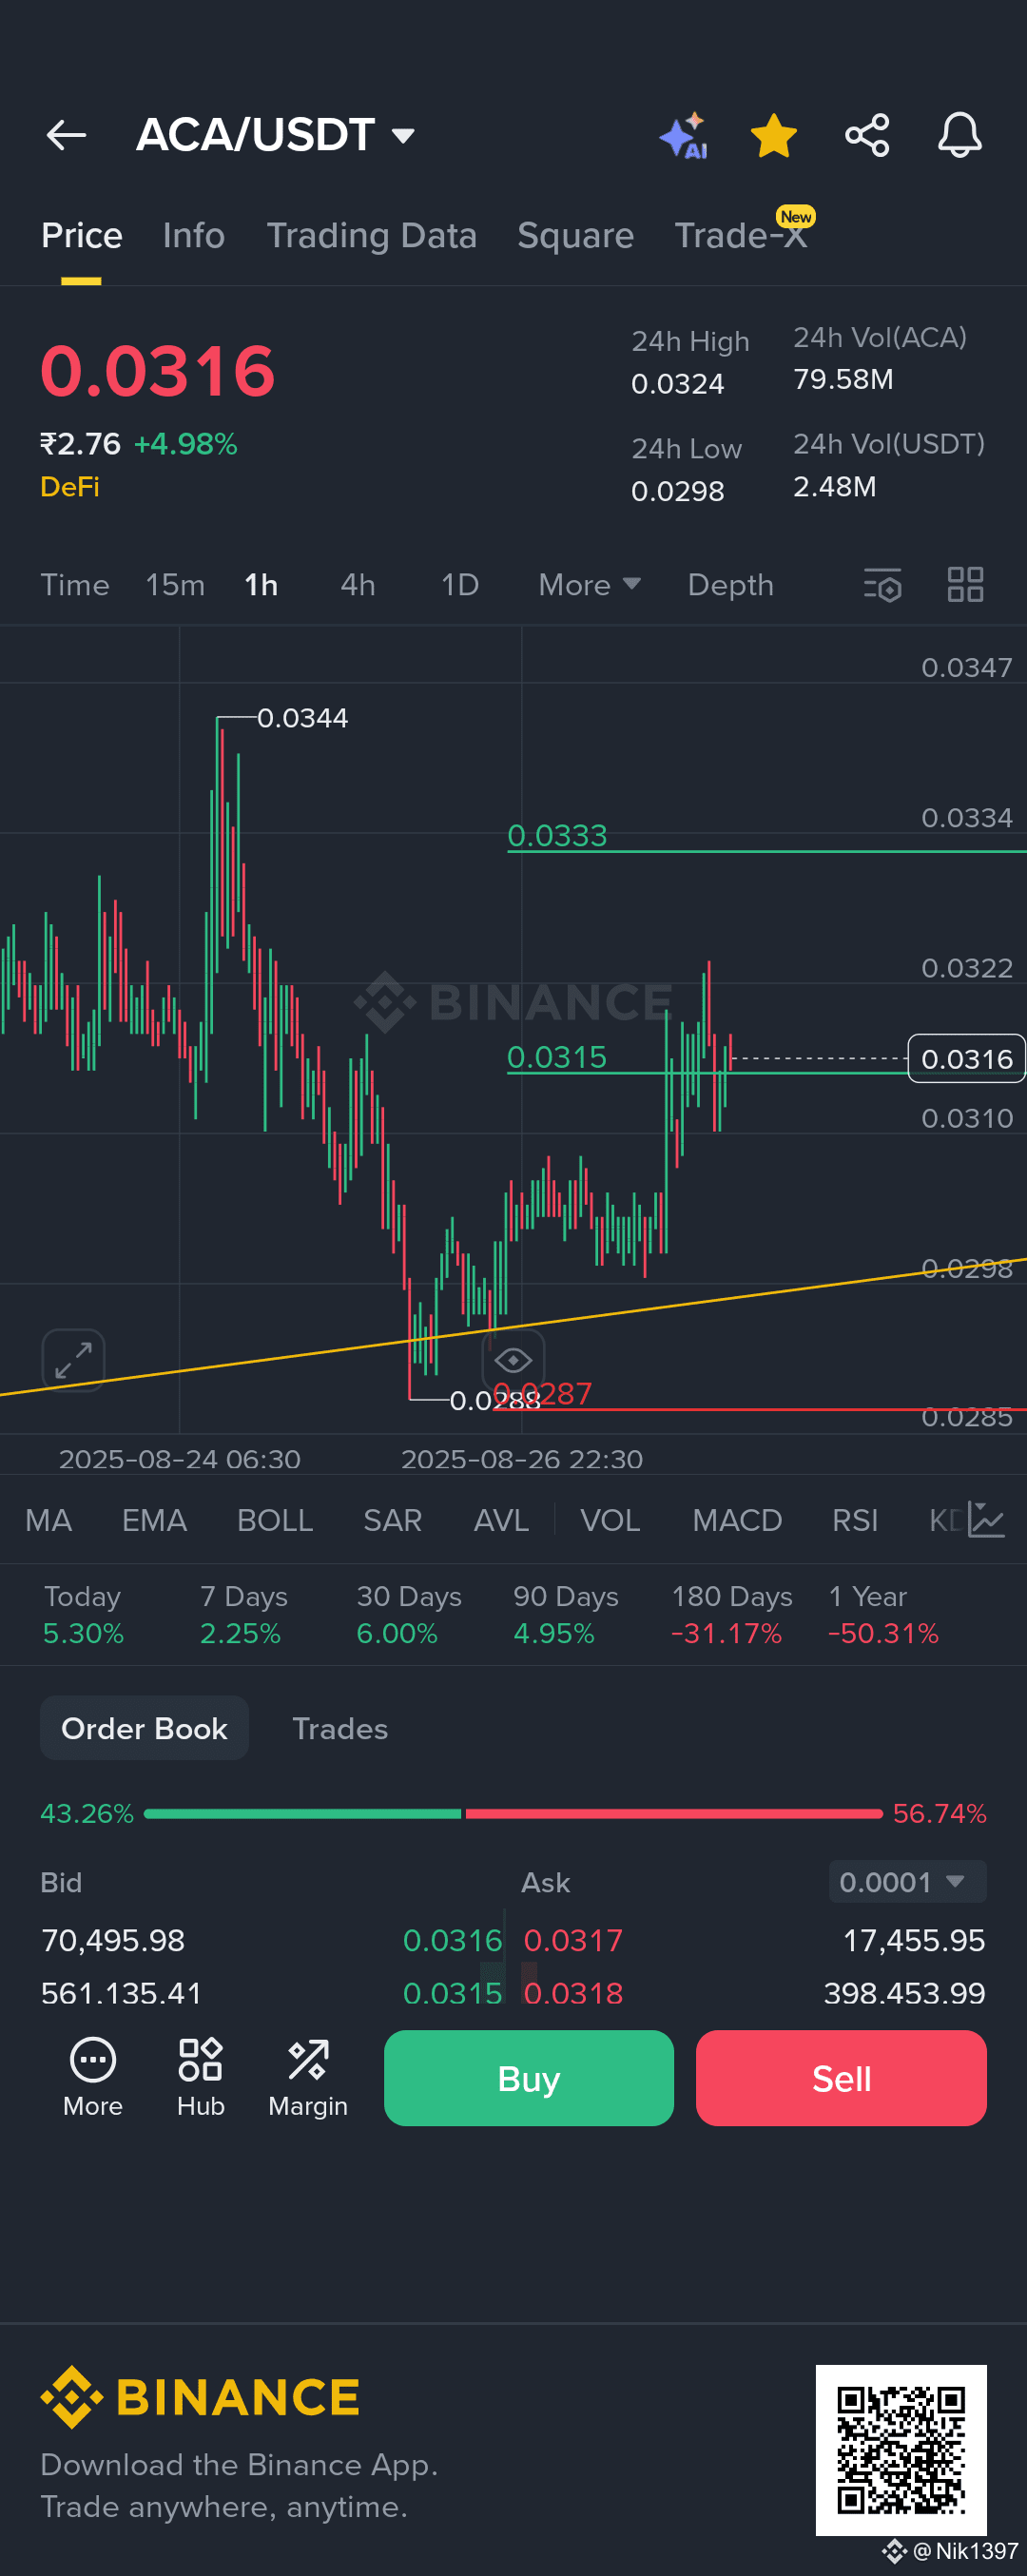Click the Binance logo in footer
Viewport: 1027px width, 2576px height.
pyautogui.click(x=200, y=2397)
